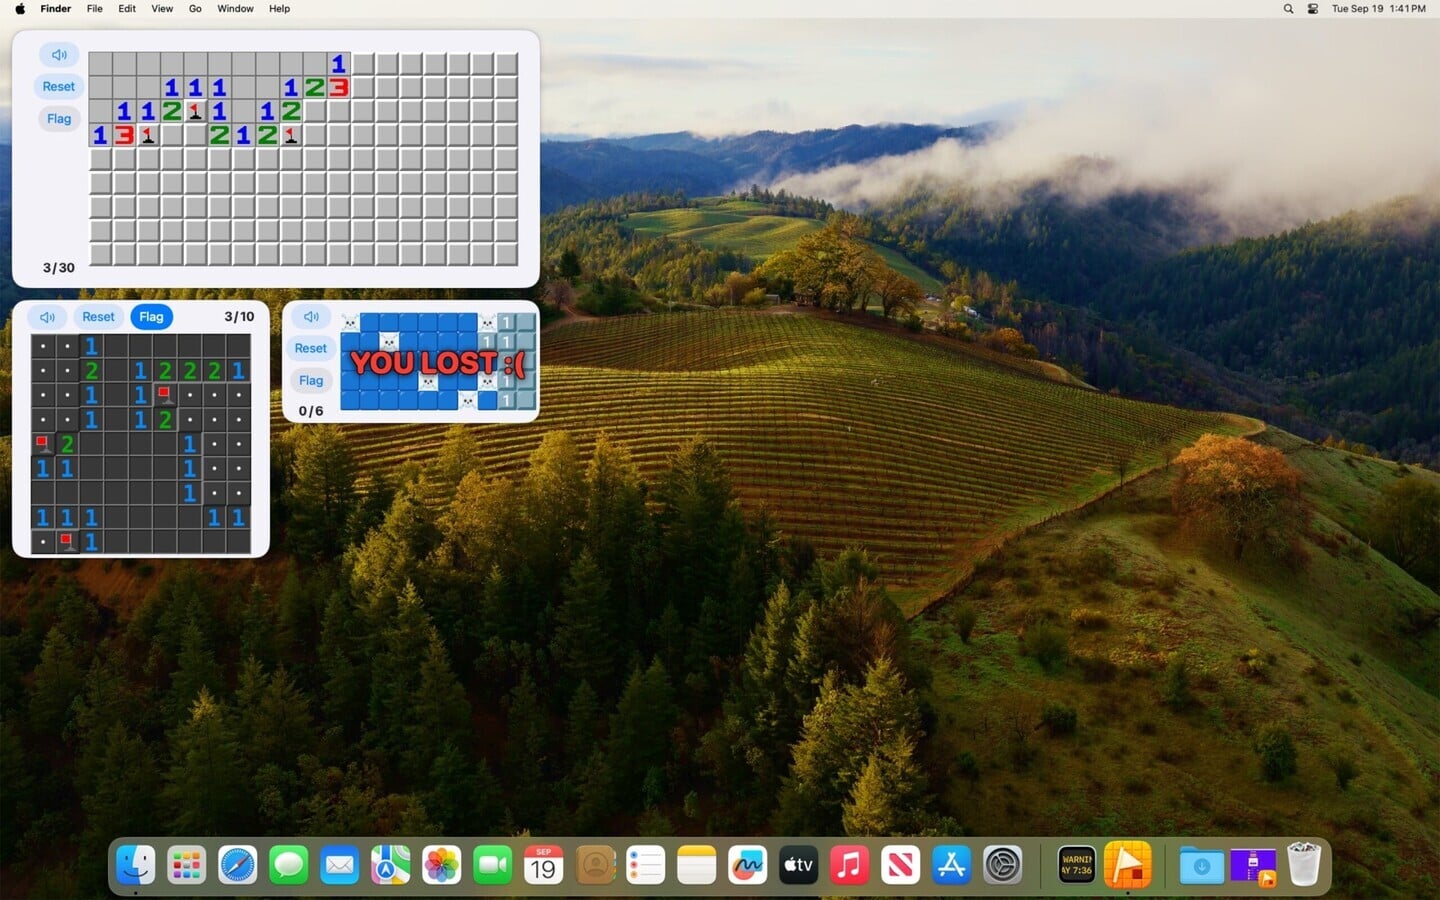
Task: Enable Flag mode in the large Minesweeper window
Action: [58, 118]
